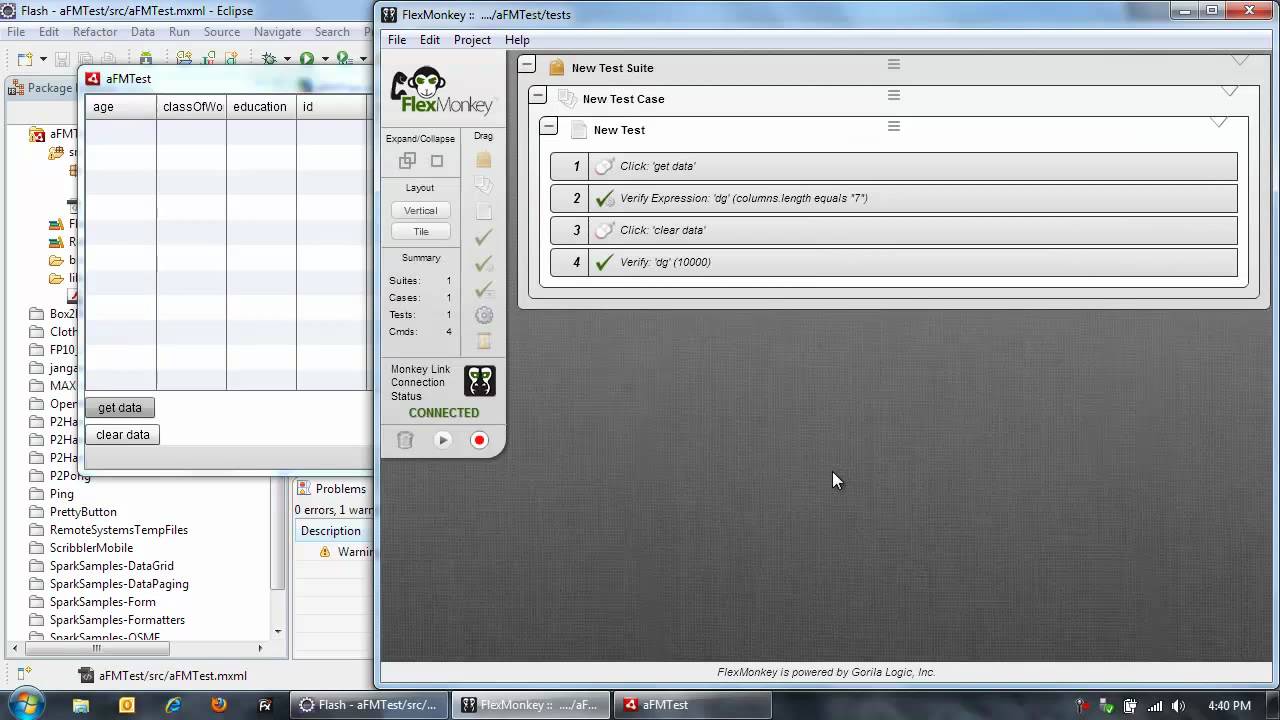
Task: Collapse New Test Case with minus button
Action: [538, 96]
